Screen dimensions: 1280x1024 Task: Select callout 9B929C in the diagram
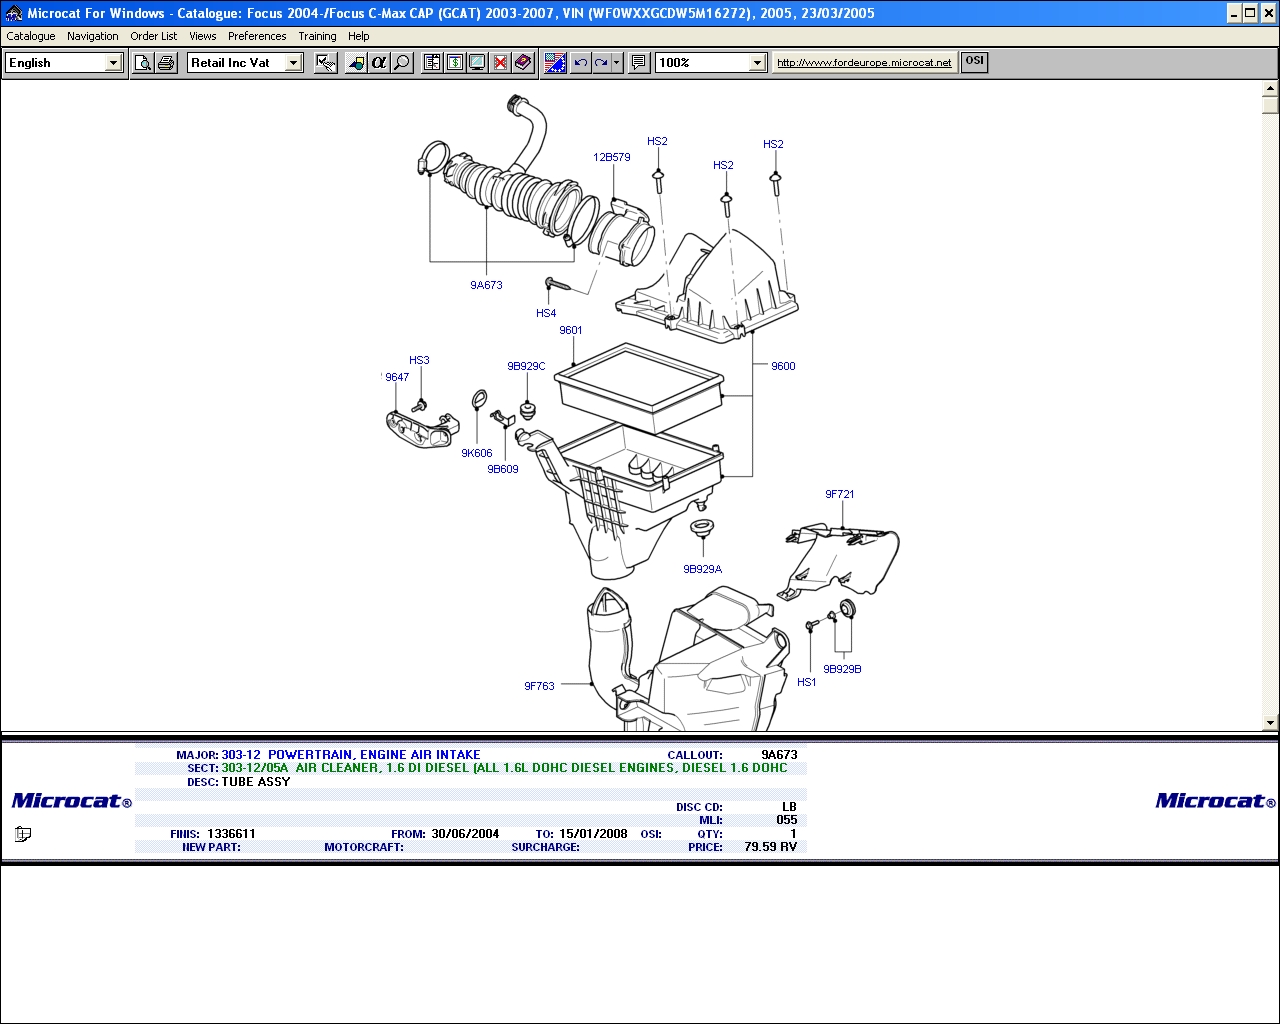click(x=526, y=366)
